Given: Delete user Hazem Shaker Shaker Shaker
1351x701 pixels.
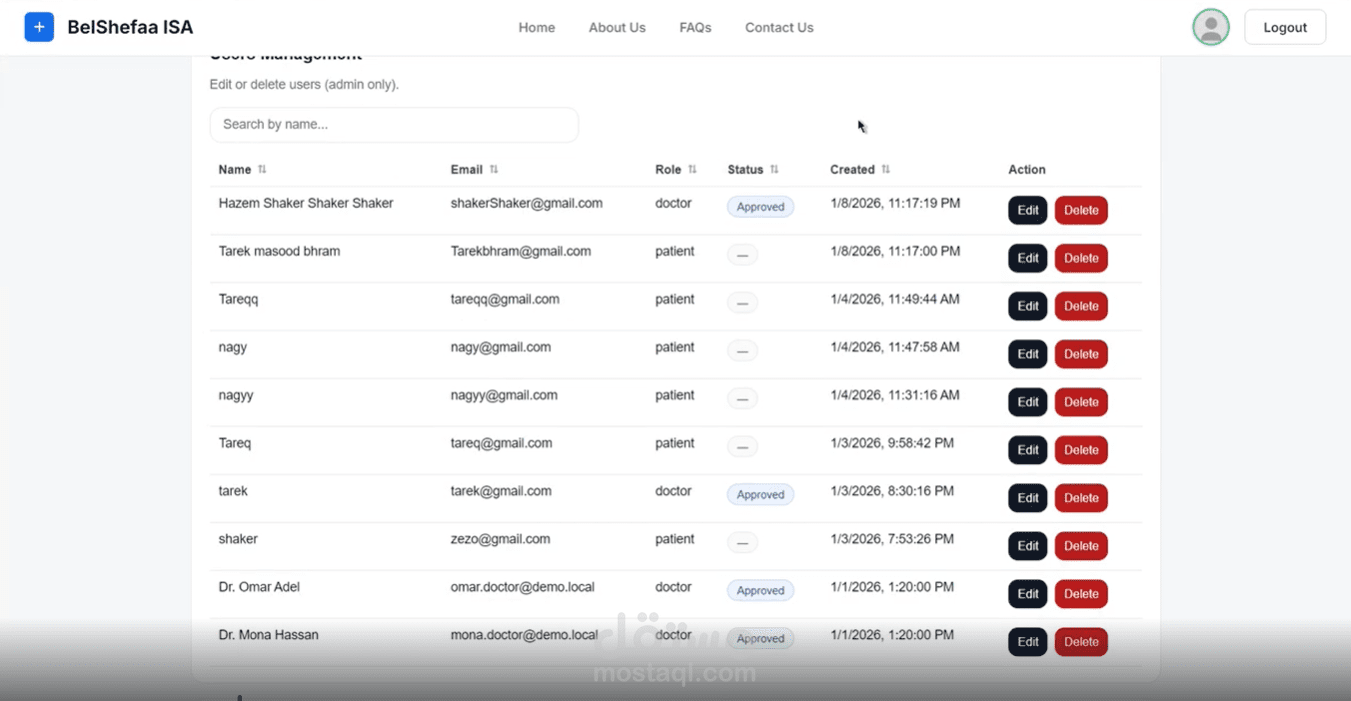Looking at the screenshot, I should click(x=1081, y=210).
